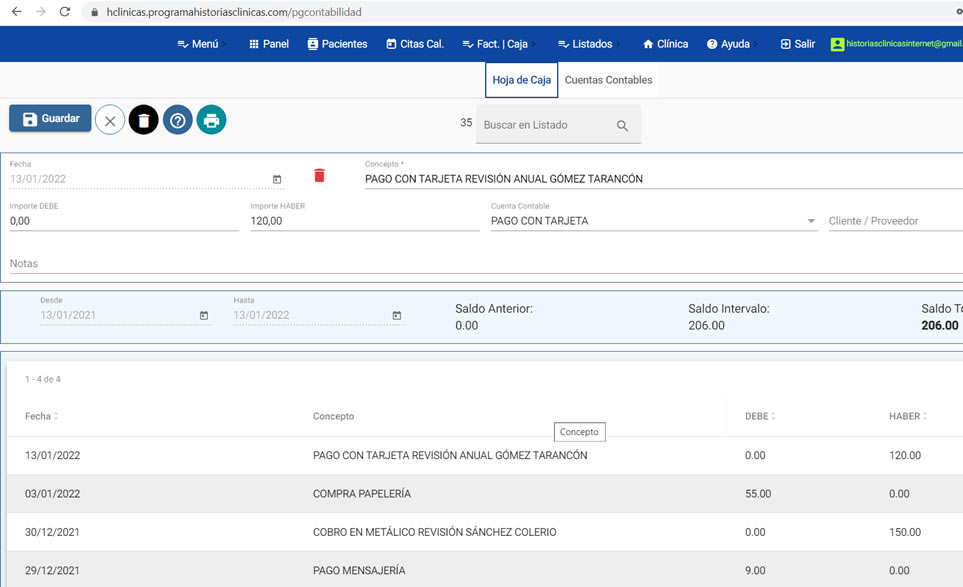Print using the teal printer icon
963x587 pixels.
[x=211, y=120]
